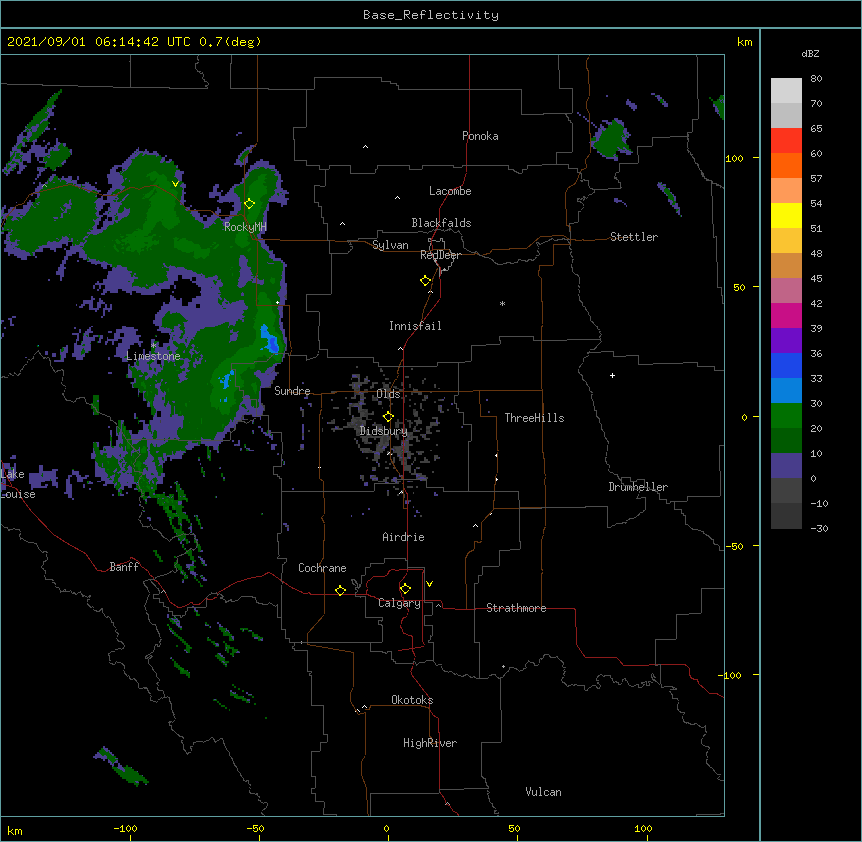
Task: Click the Strathmore town label
Action: pyautogui.click(x=516, y=608)
